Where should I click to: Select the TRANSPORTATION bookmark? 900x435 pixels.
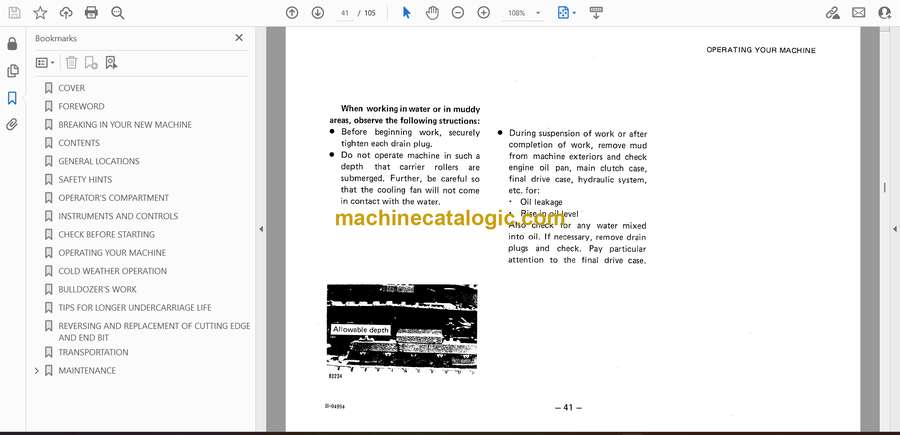click(x=93, y=352)
